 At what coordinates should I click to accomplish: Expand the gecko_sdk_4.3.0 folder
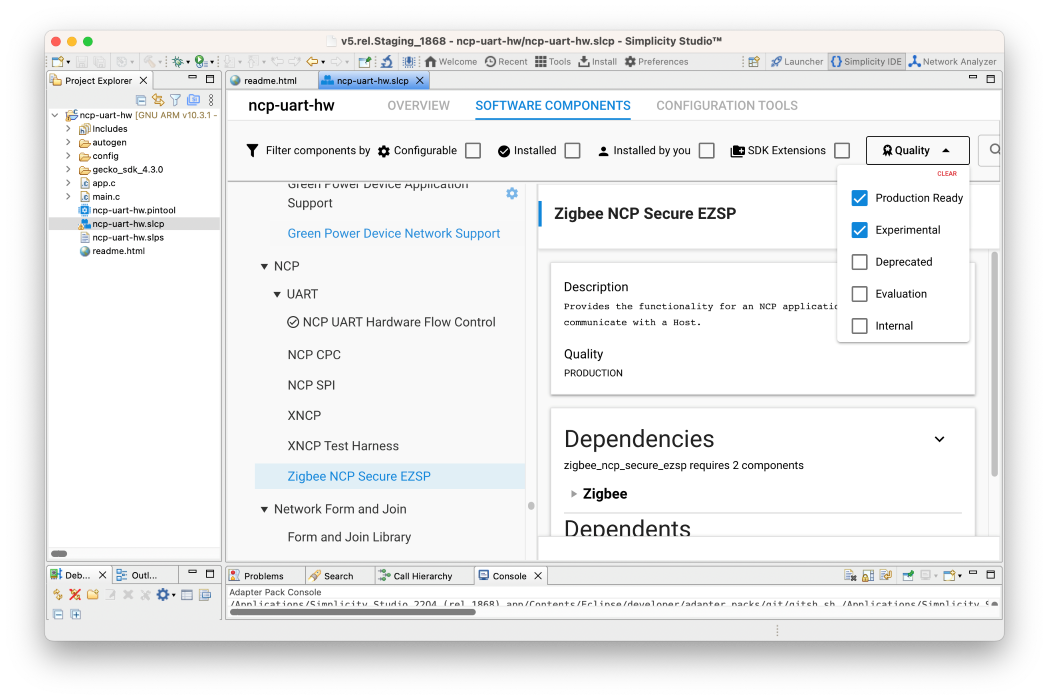68,170
